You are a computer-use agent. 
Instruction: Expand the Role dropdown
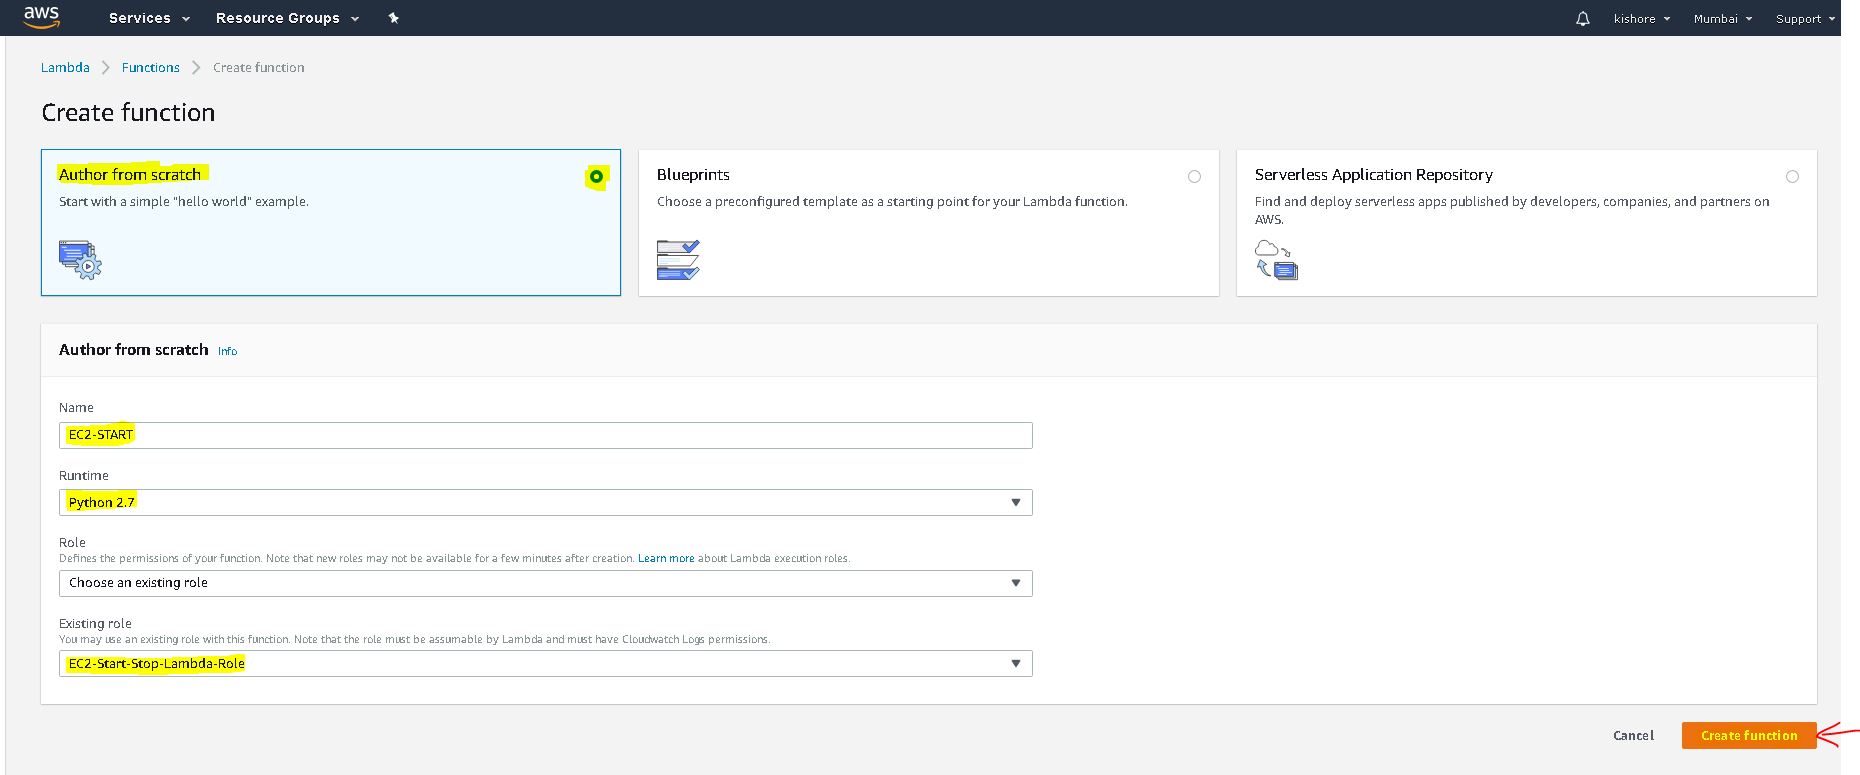click(x=545, y=583)
